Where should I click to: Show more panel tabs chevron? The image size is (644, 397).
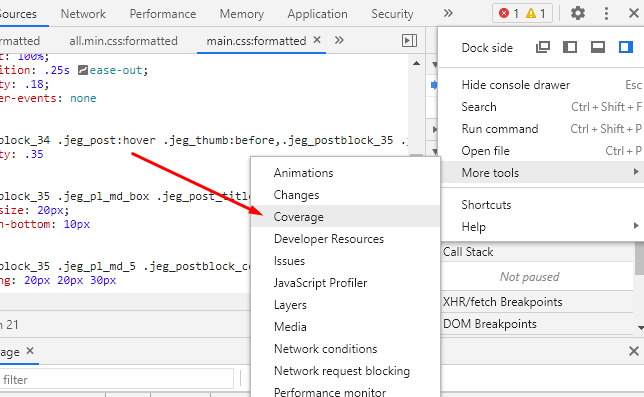pos(448,14)
